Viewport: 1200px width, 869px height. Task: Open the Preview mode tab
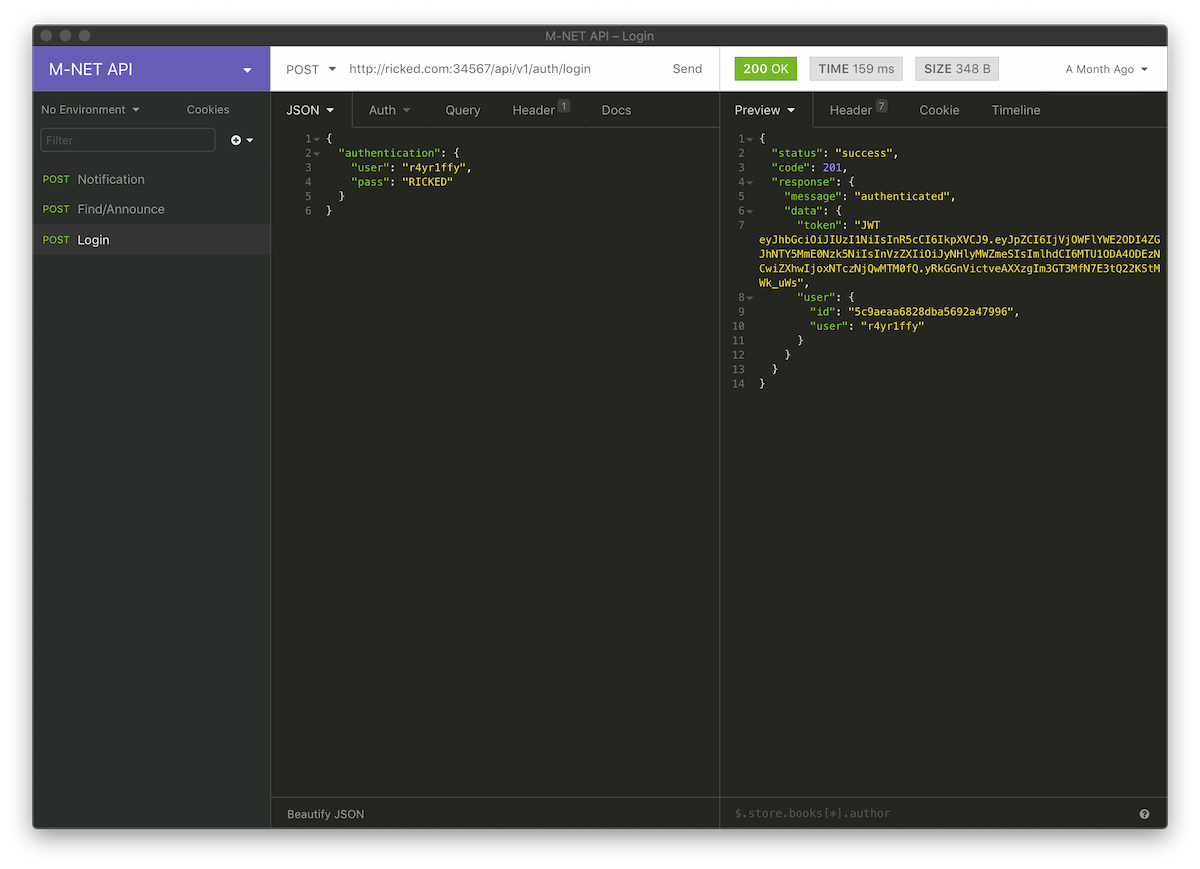(765, 110)
